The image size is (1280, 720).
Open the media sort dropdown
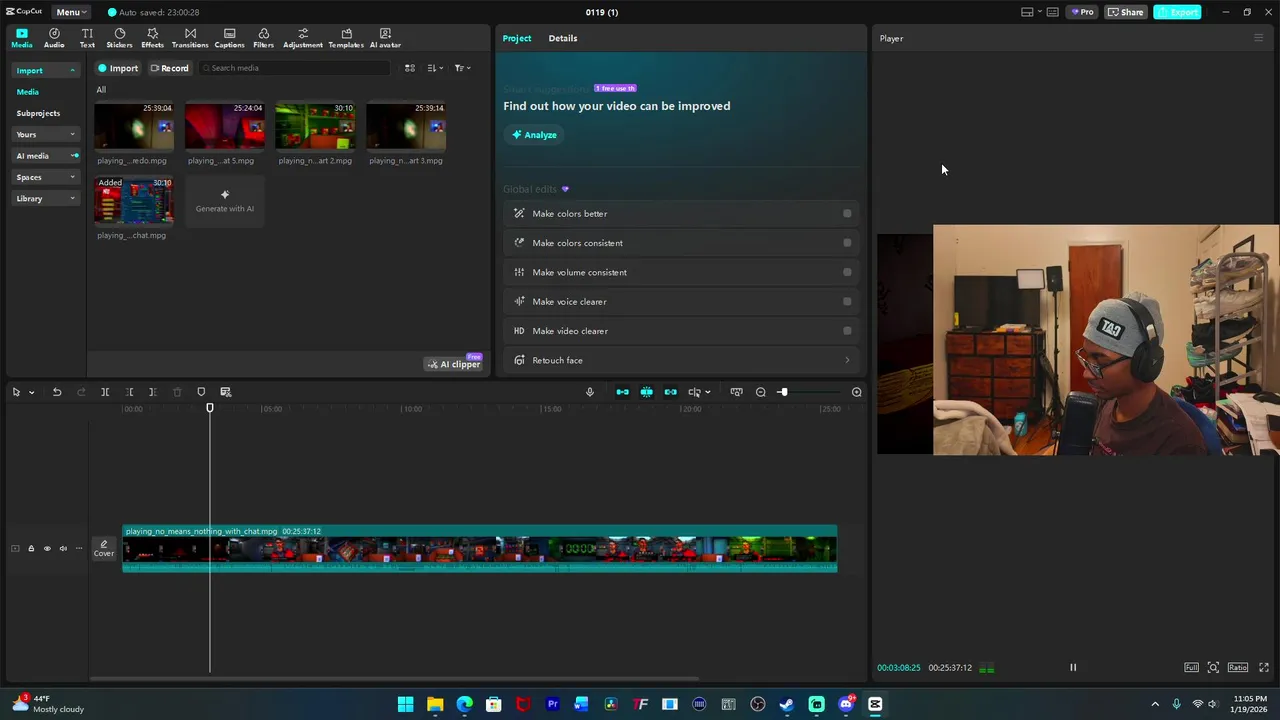[x=435, y=68]
